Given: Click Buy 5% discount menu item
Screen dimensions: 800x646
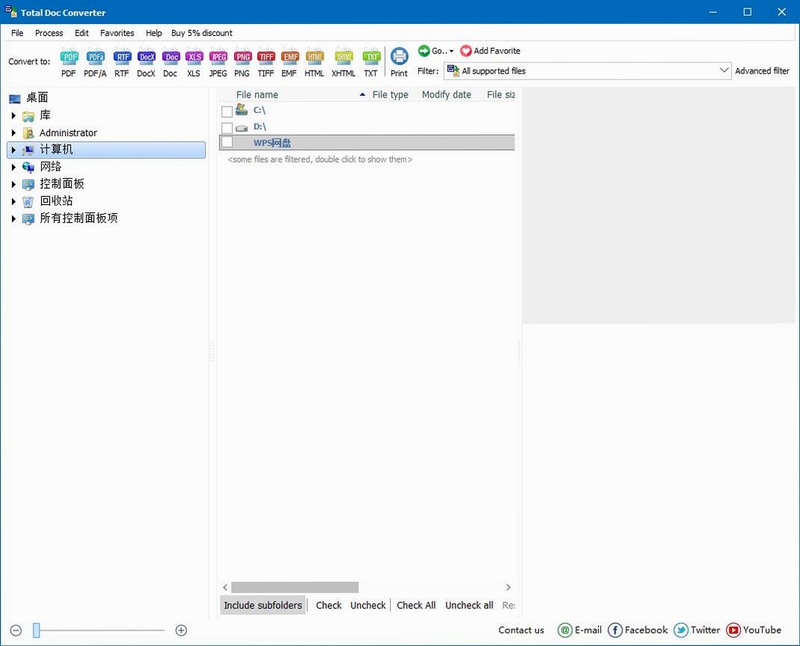Looking at the screenshot, I should (x=202, y=33).
